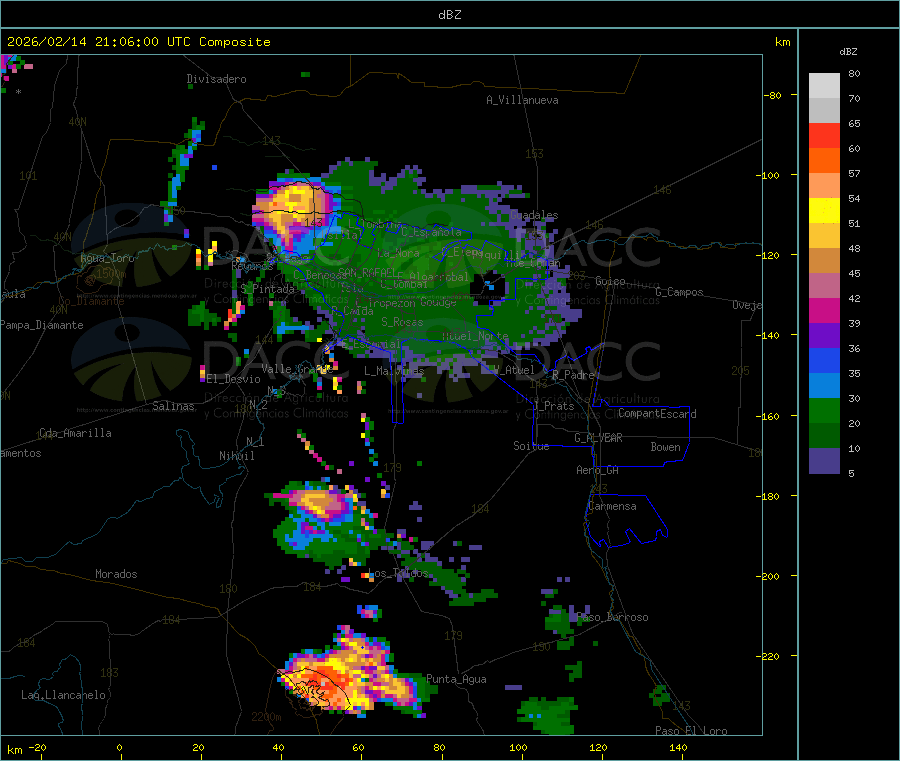Image resolution: width=900 pixels, height=761 pixels.
Task: Click the 'Morados' map label
Action: pos(117,574)
